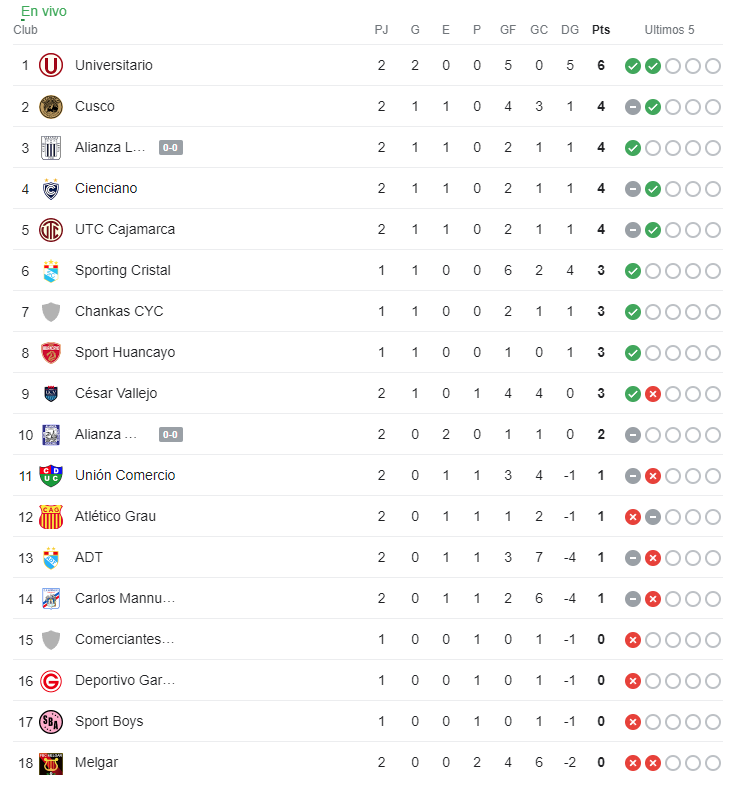Open the Chankas CYC team link
Viewport: 739px width, 788px height.
point(119,311)
